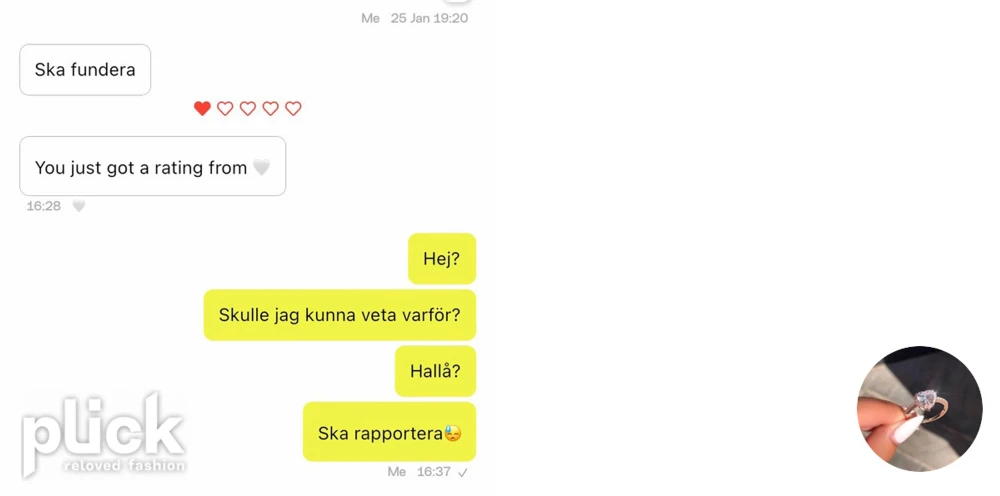Click the 'Me 25 Jan 19:20' timestamp
Screen dimensions: 1000x496
415,18
